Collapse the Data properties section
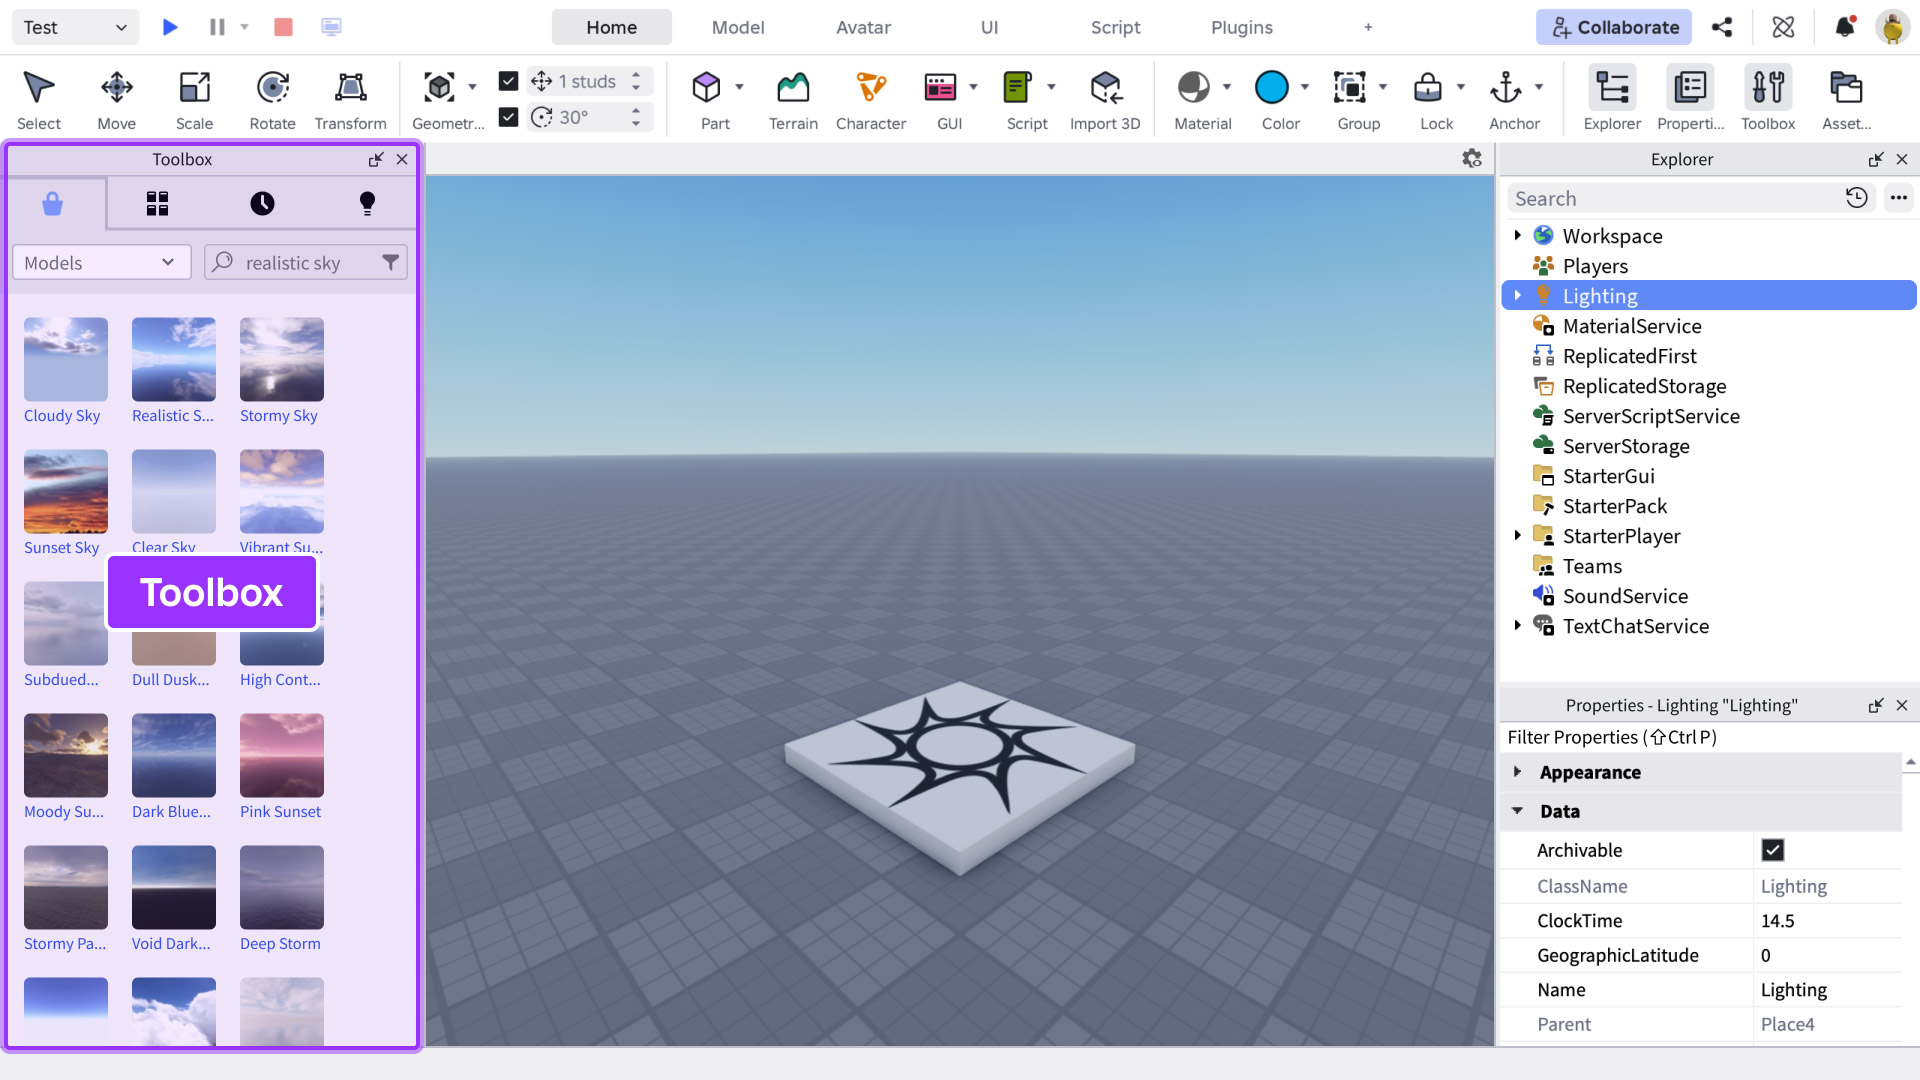This screenshot has height=1080, width=1920. click(1517, 811)
